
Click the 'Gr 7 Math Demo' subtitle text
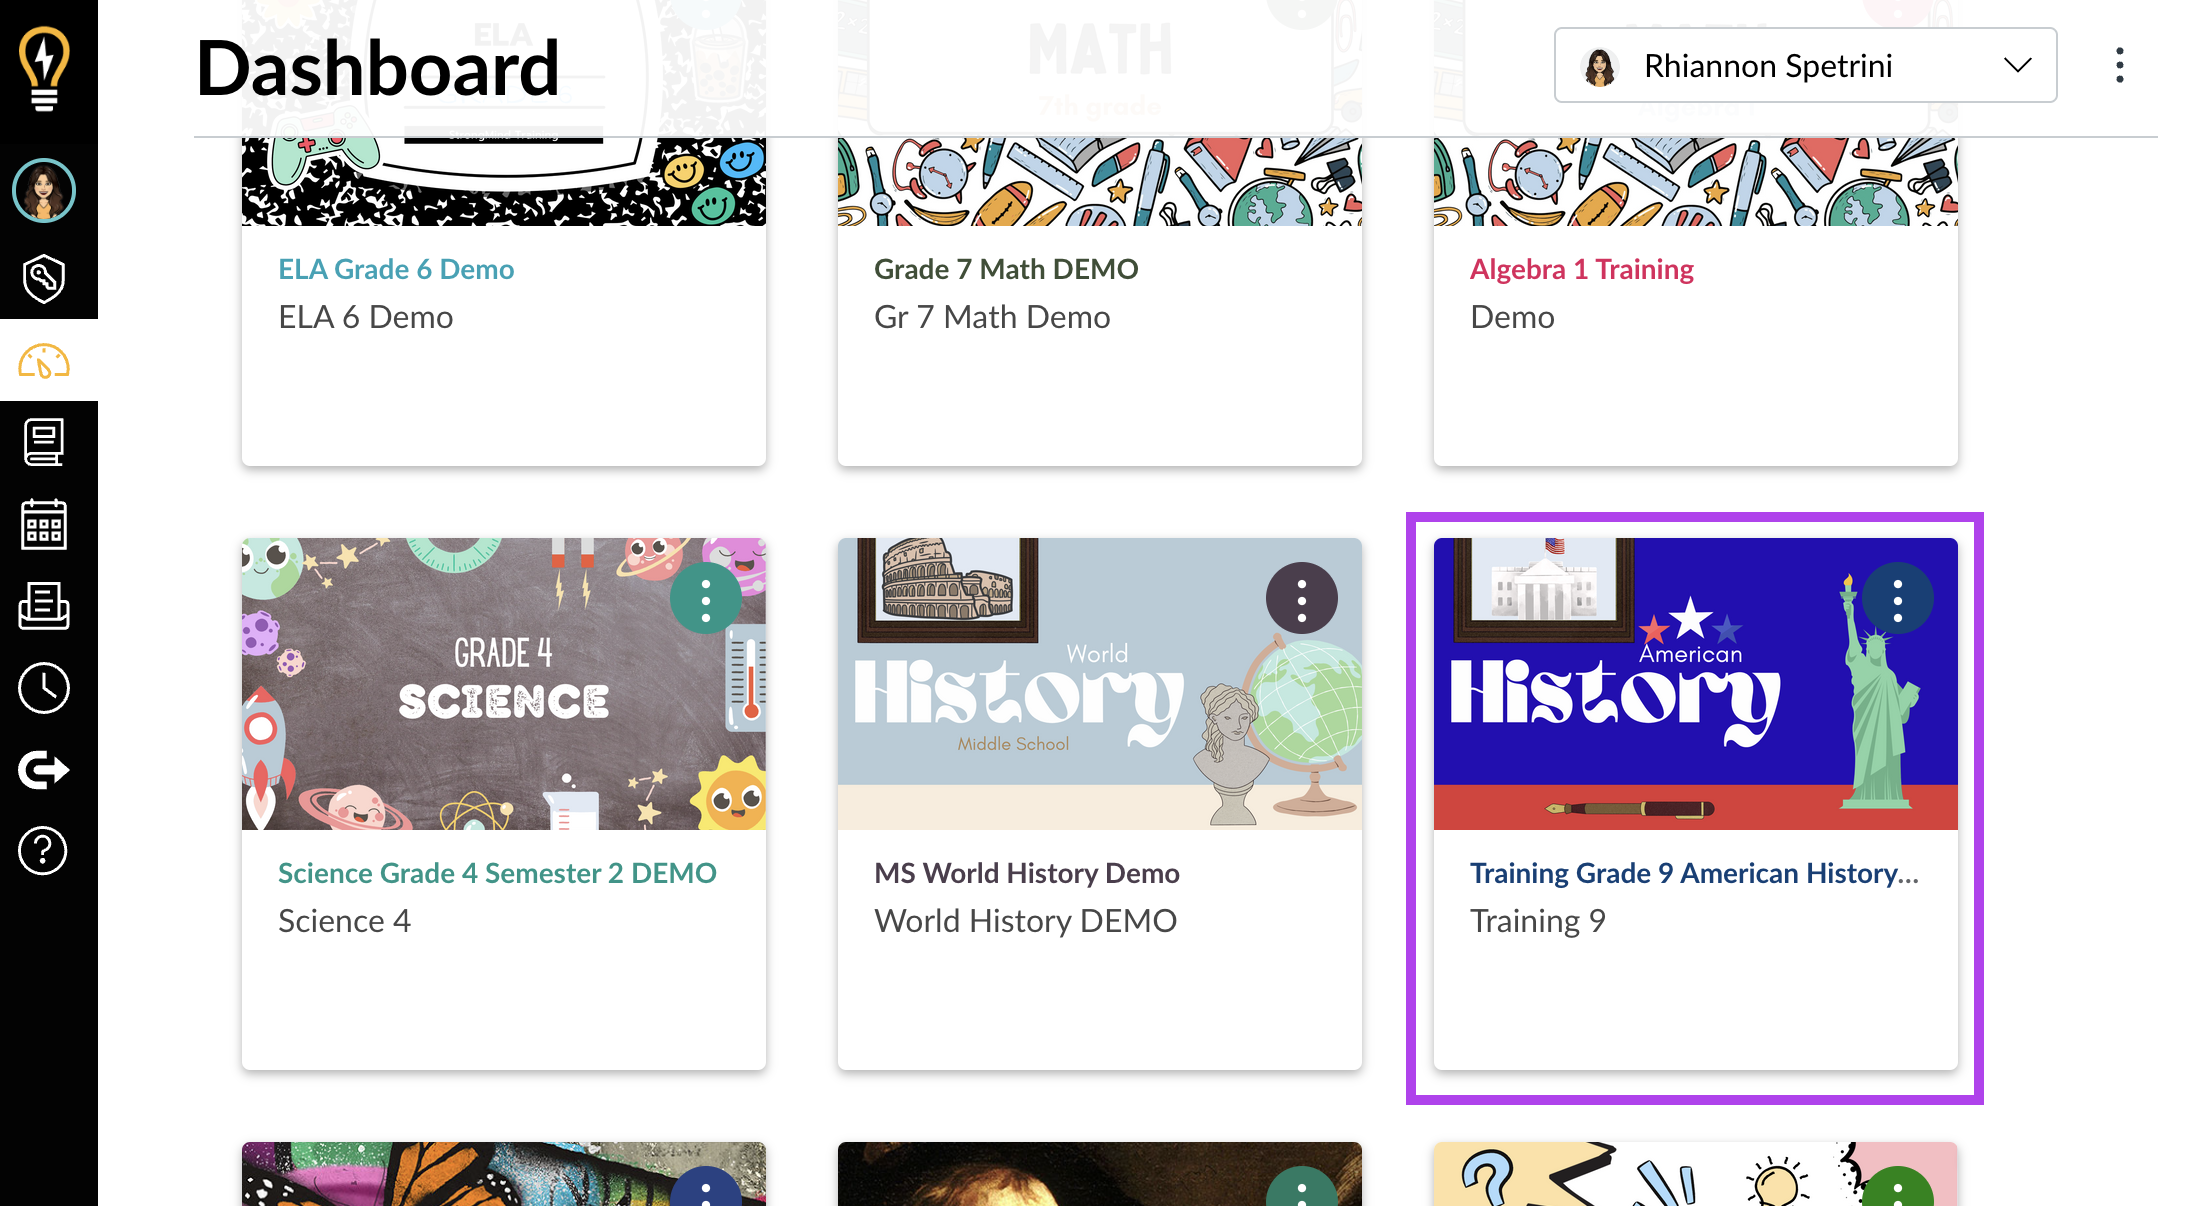tap(992, 317)
